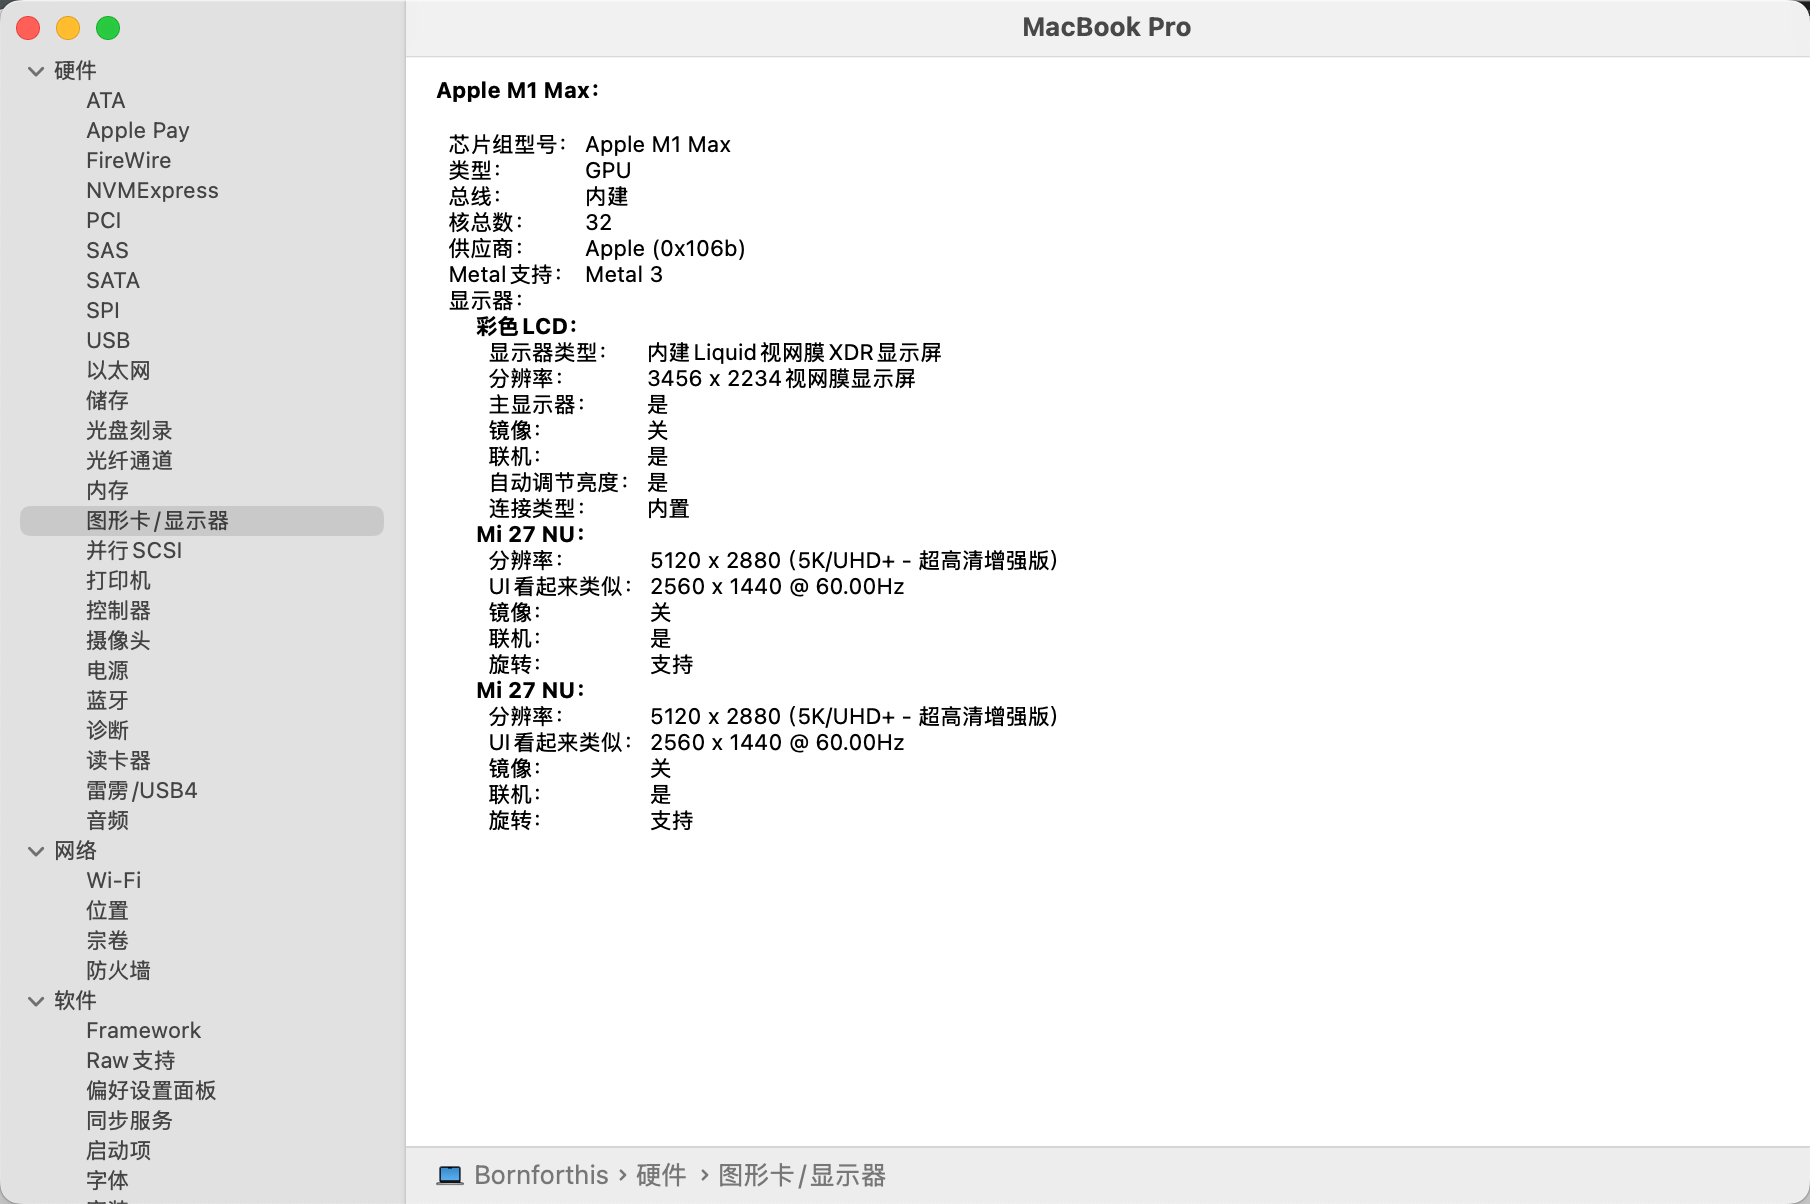This screenshot has height=1204, width=1810.
Task: Click 图形卡/显示器 in the bottom path bar
Action: pos(802,1175)
